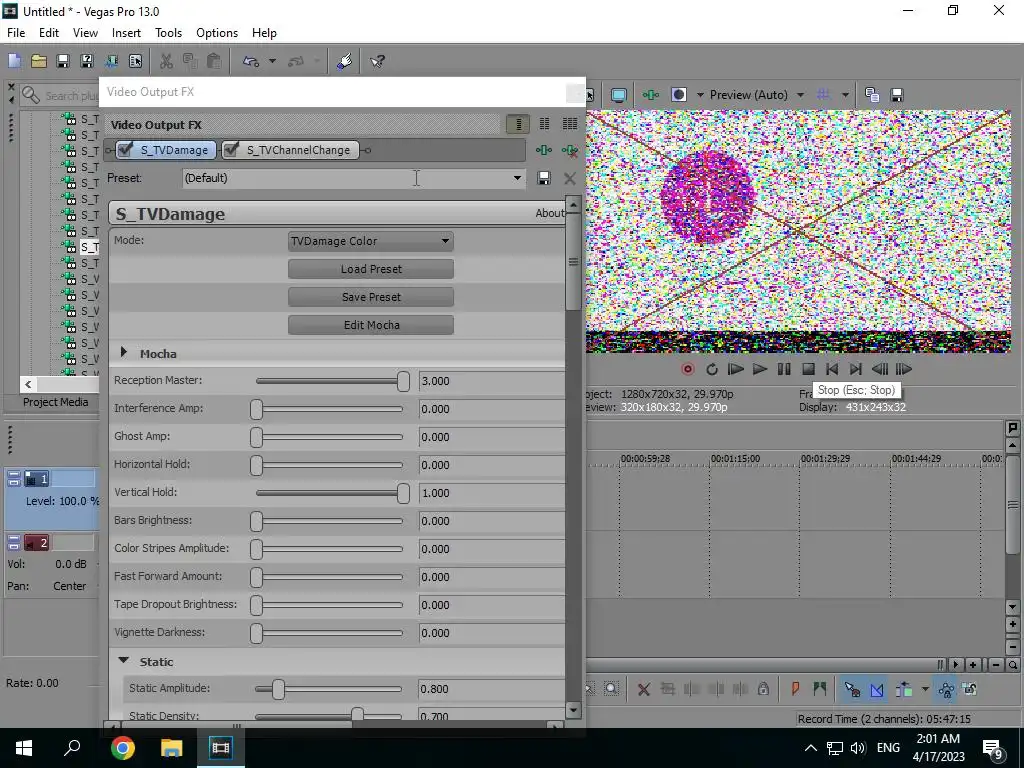The height and width of the screenshot is (768, 1024).
Task: Uncheck the S_TVDamage plug-in checkbox
Action: point(126,150)
